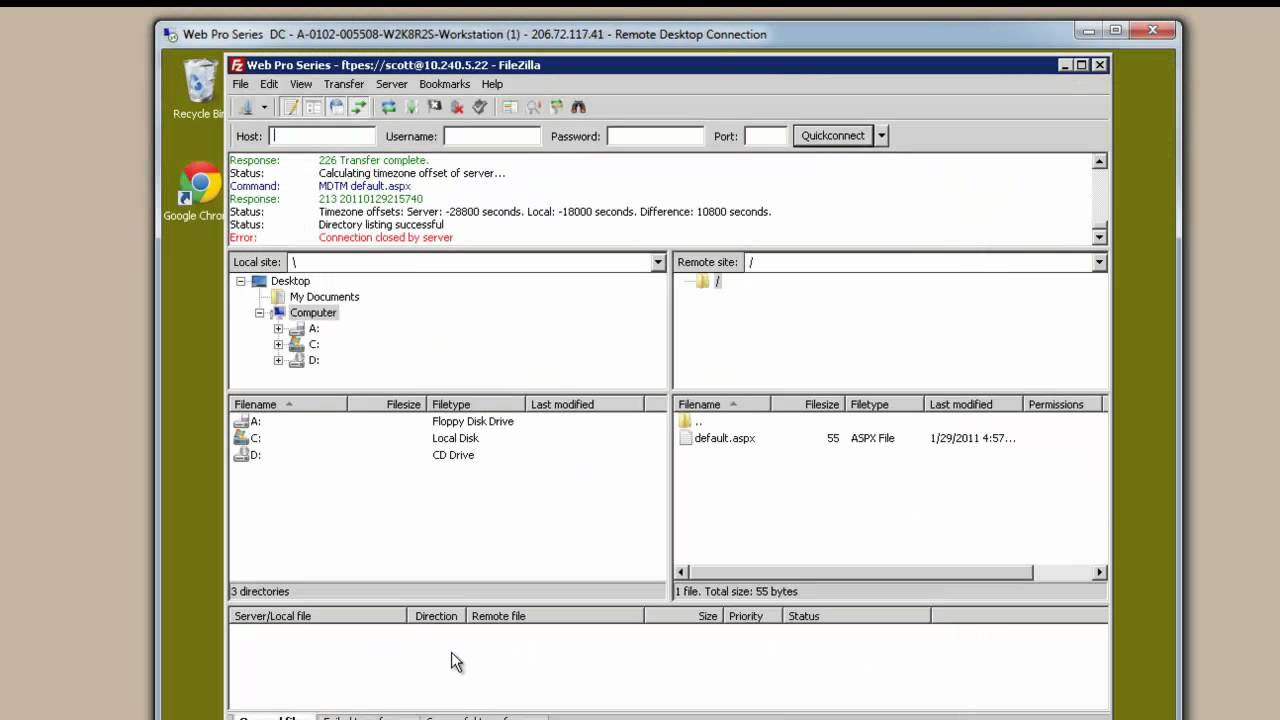Open the Edit menu

point(269,84)
